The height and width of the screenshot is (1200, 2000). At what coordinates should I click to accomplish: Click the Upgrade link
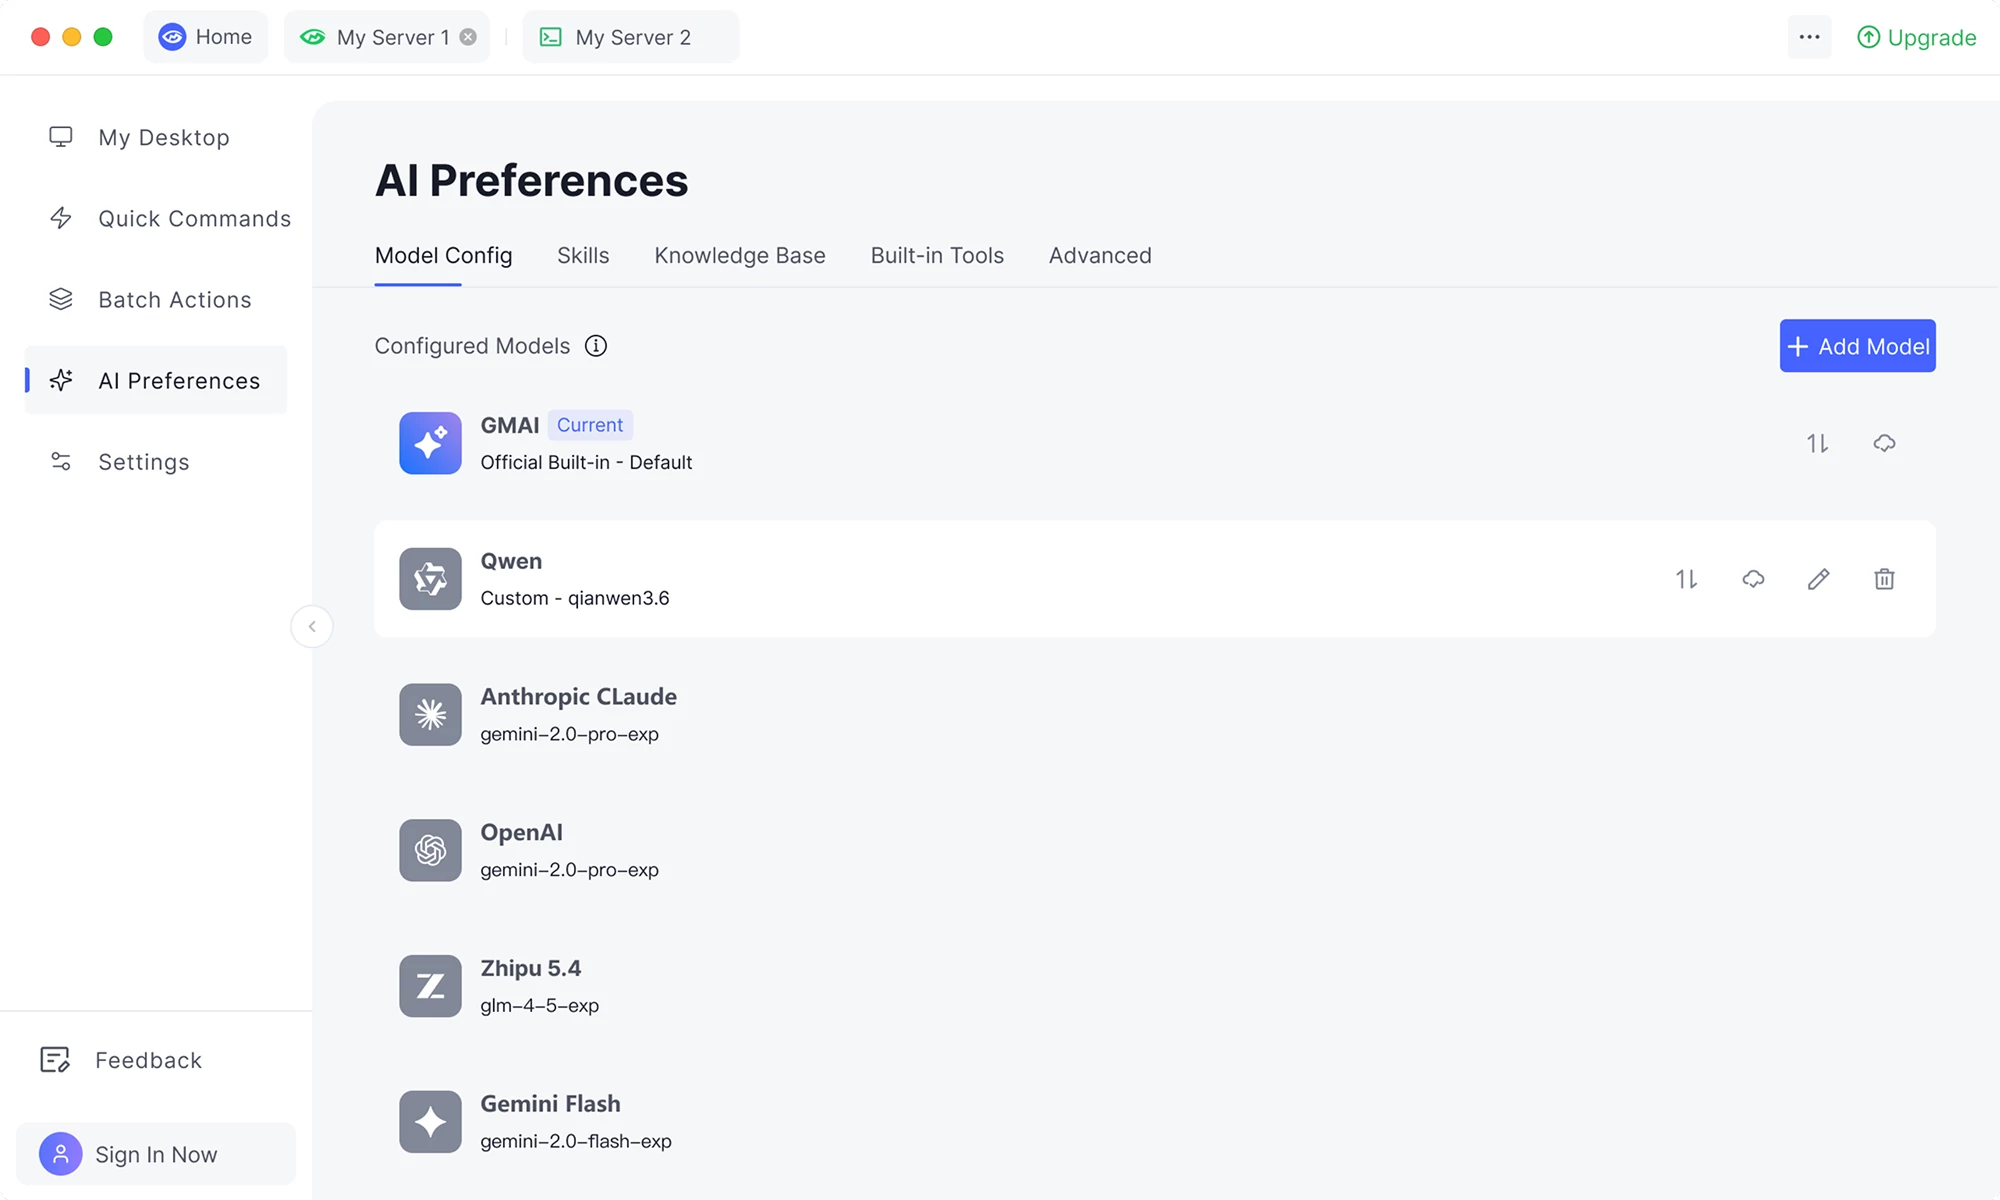1917,37
